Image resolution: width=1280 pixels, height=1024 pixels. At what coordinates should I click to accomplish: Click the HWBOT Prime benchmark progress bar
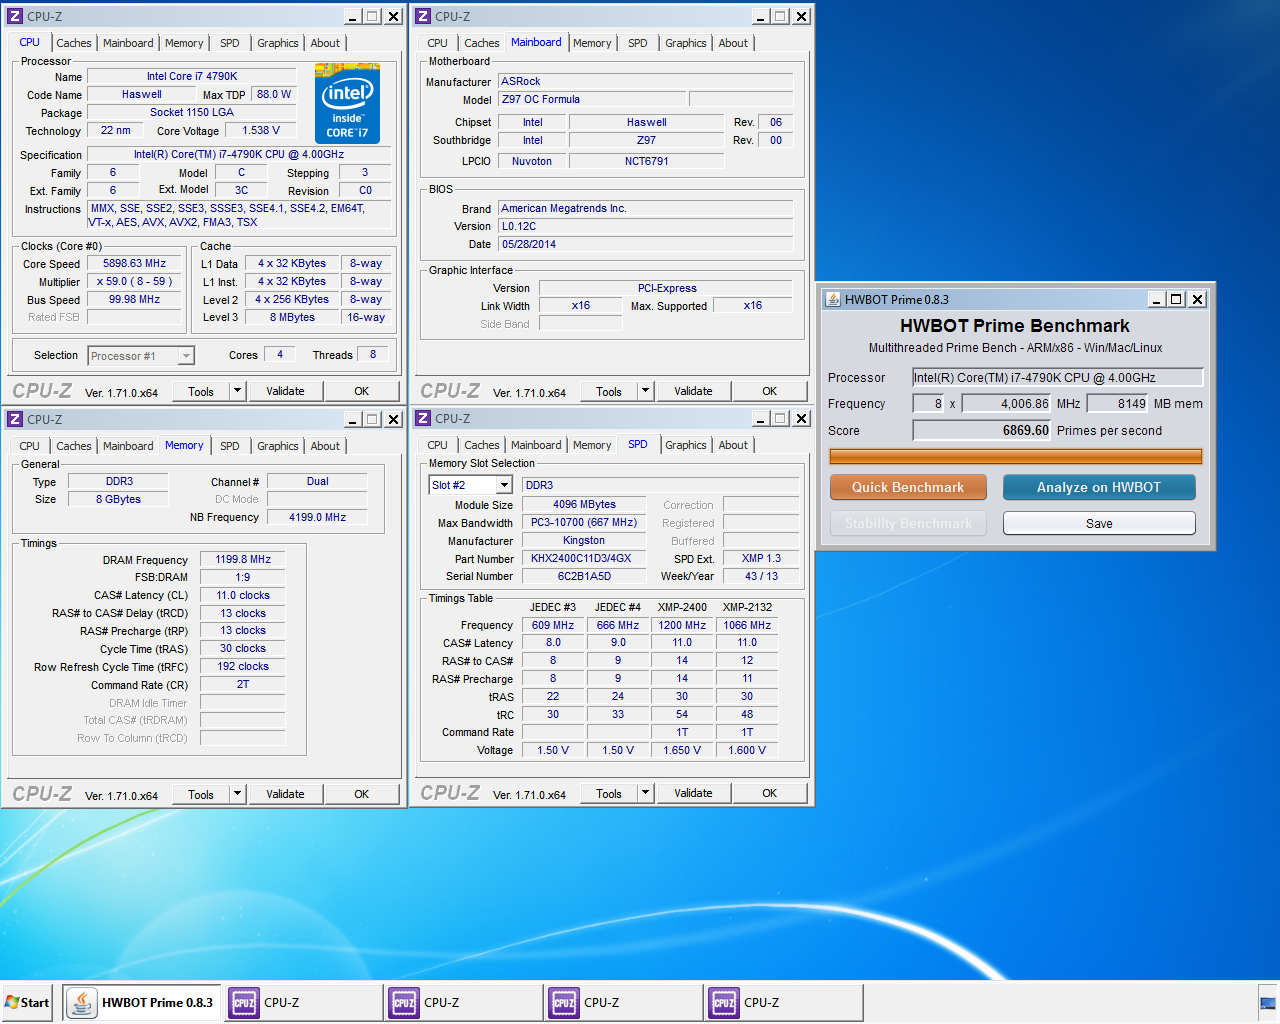[x=1016, y=456]
